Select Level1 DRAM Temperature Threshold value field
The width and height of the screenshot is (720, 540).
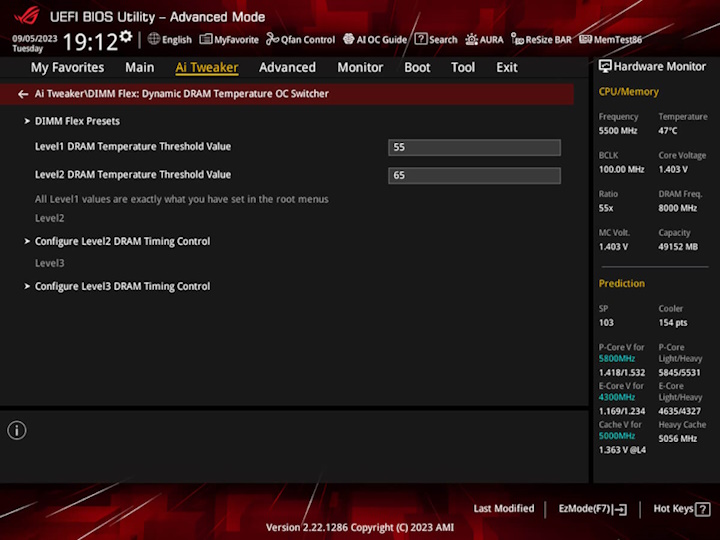tap(474, 147)
